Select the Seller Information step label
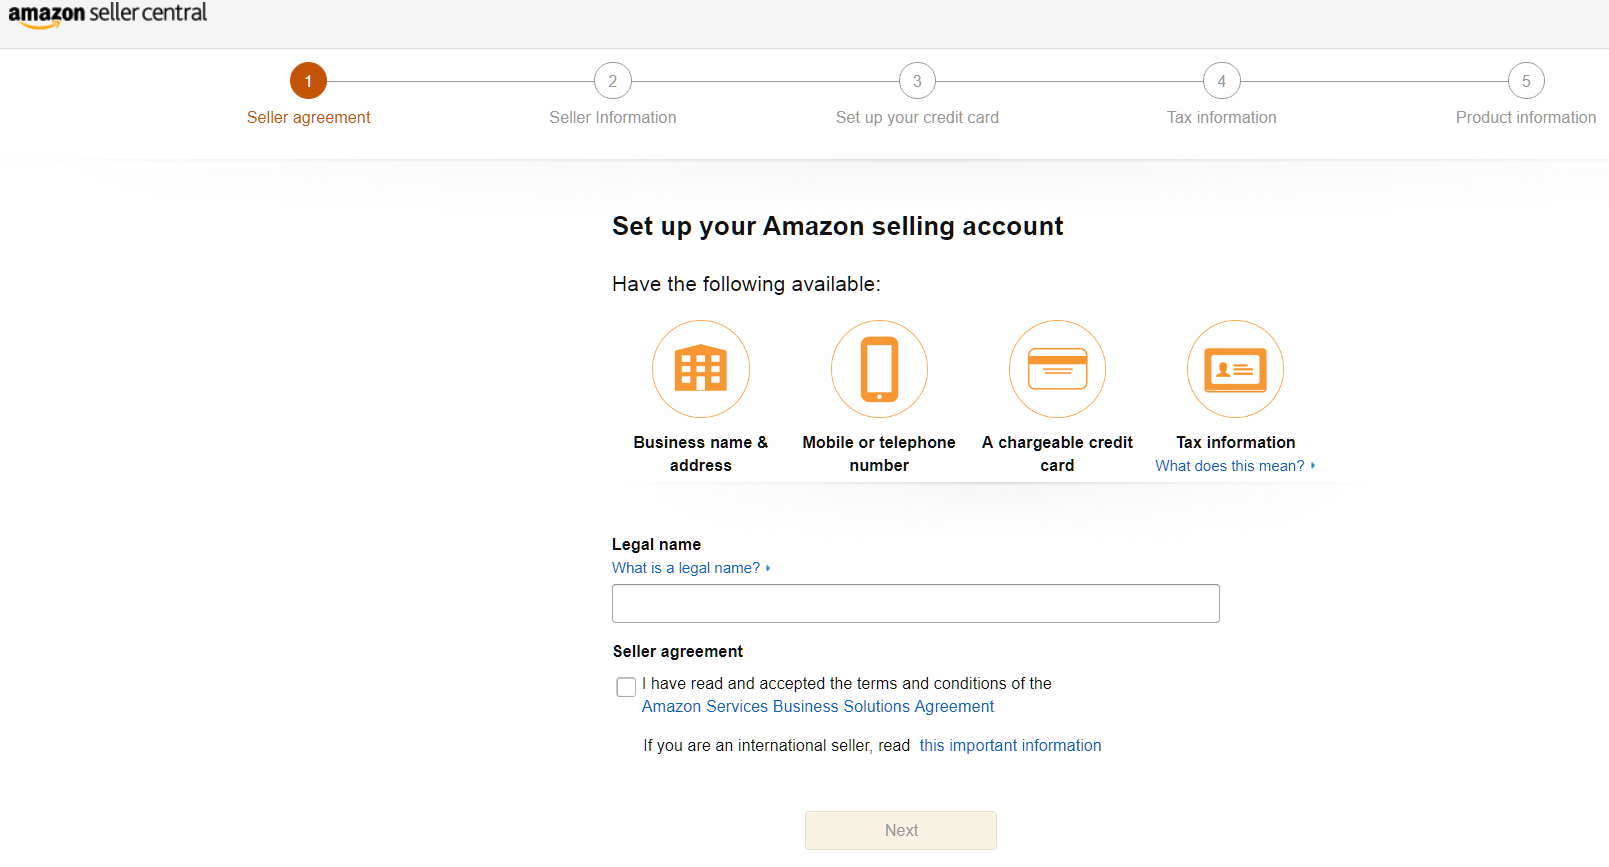The width and height of the screenshot is (1609, 867). coord(612,117)
